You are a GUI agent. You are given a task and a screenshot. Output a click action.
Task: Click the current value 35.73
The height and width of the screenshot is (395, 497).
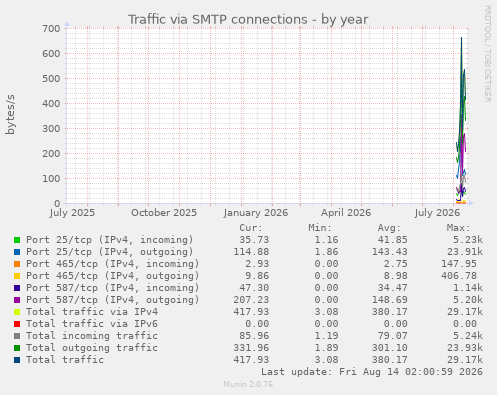[x=254, y=240]
